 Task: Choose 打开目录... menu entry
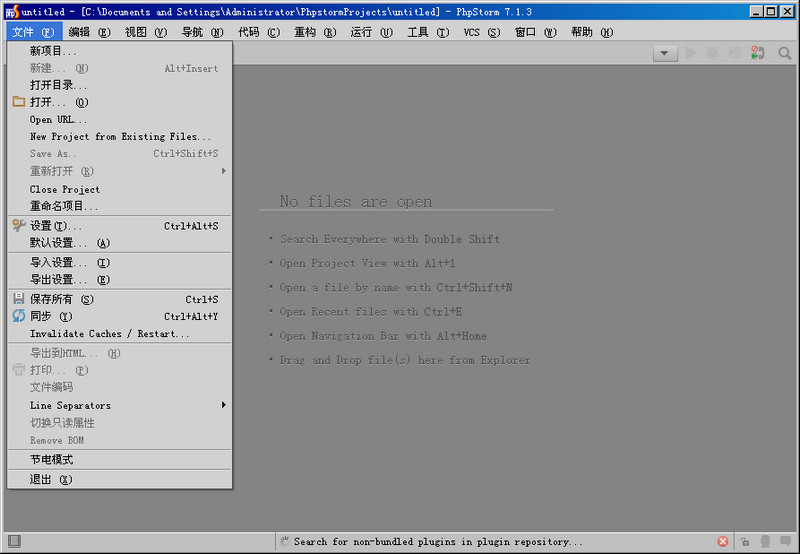click(x=120, y=85)
